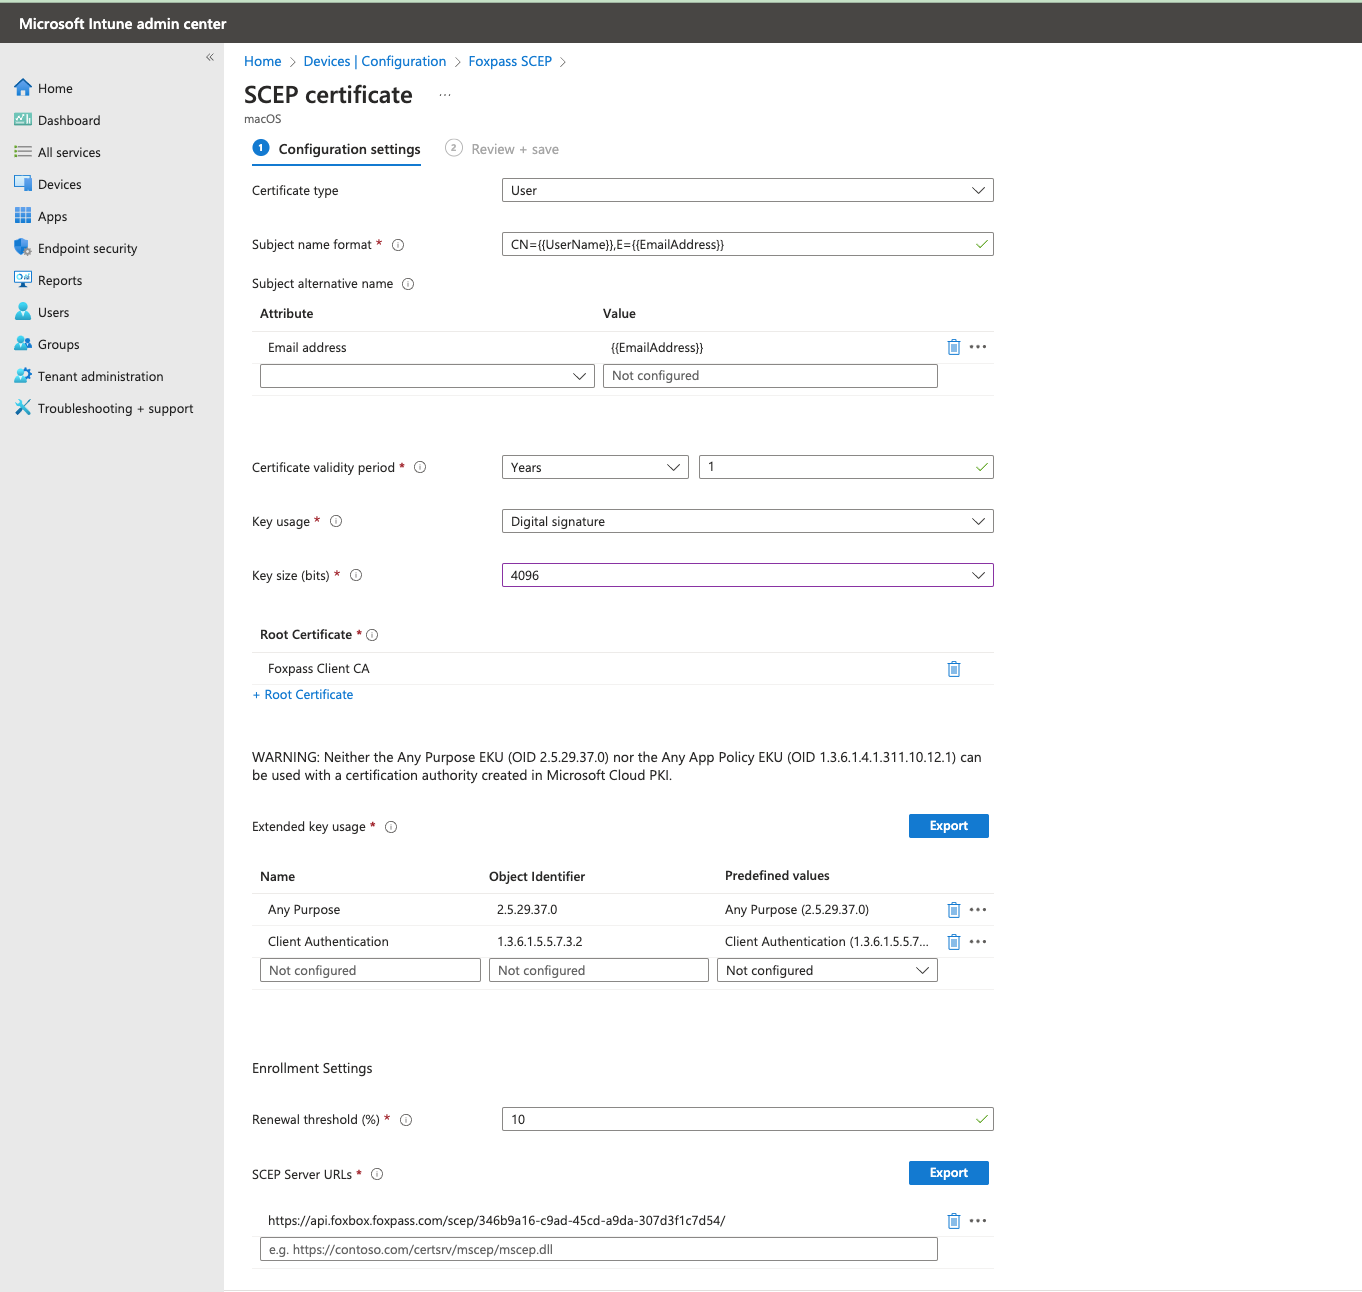Click the Troubleshooting + support wrench icon

[x=23, y=408]
